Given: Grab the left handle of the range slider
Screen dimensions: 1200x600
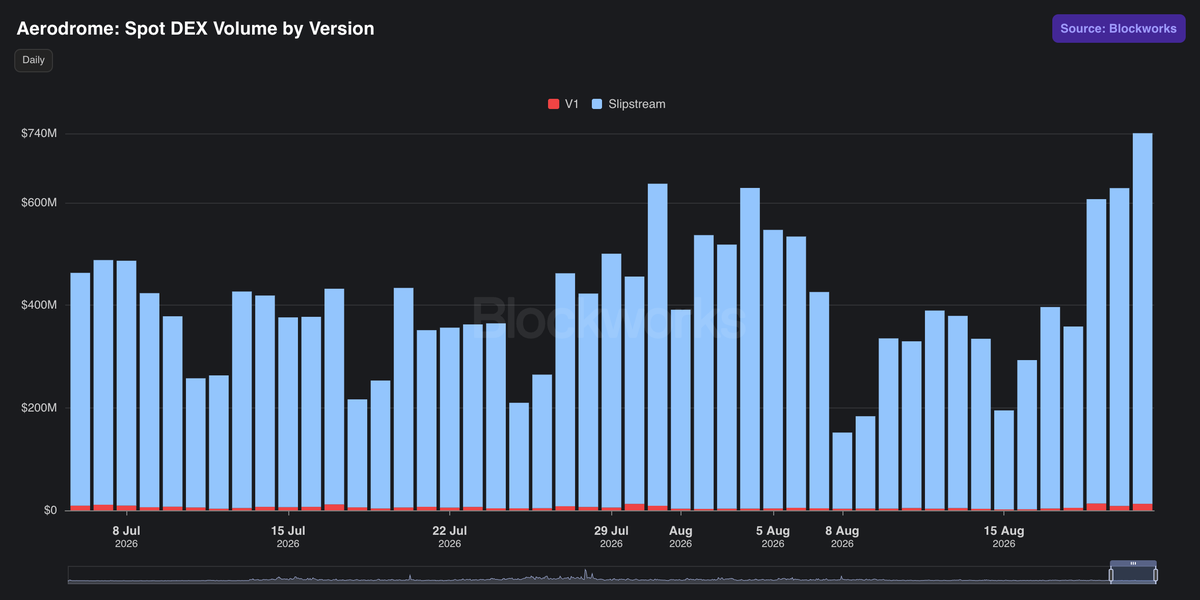Looking at the screenshot, I should coord(1111,575).
